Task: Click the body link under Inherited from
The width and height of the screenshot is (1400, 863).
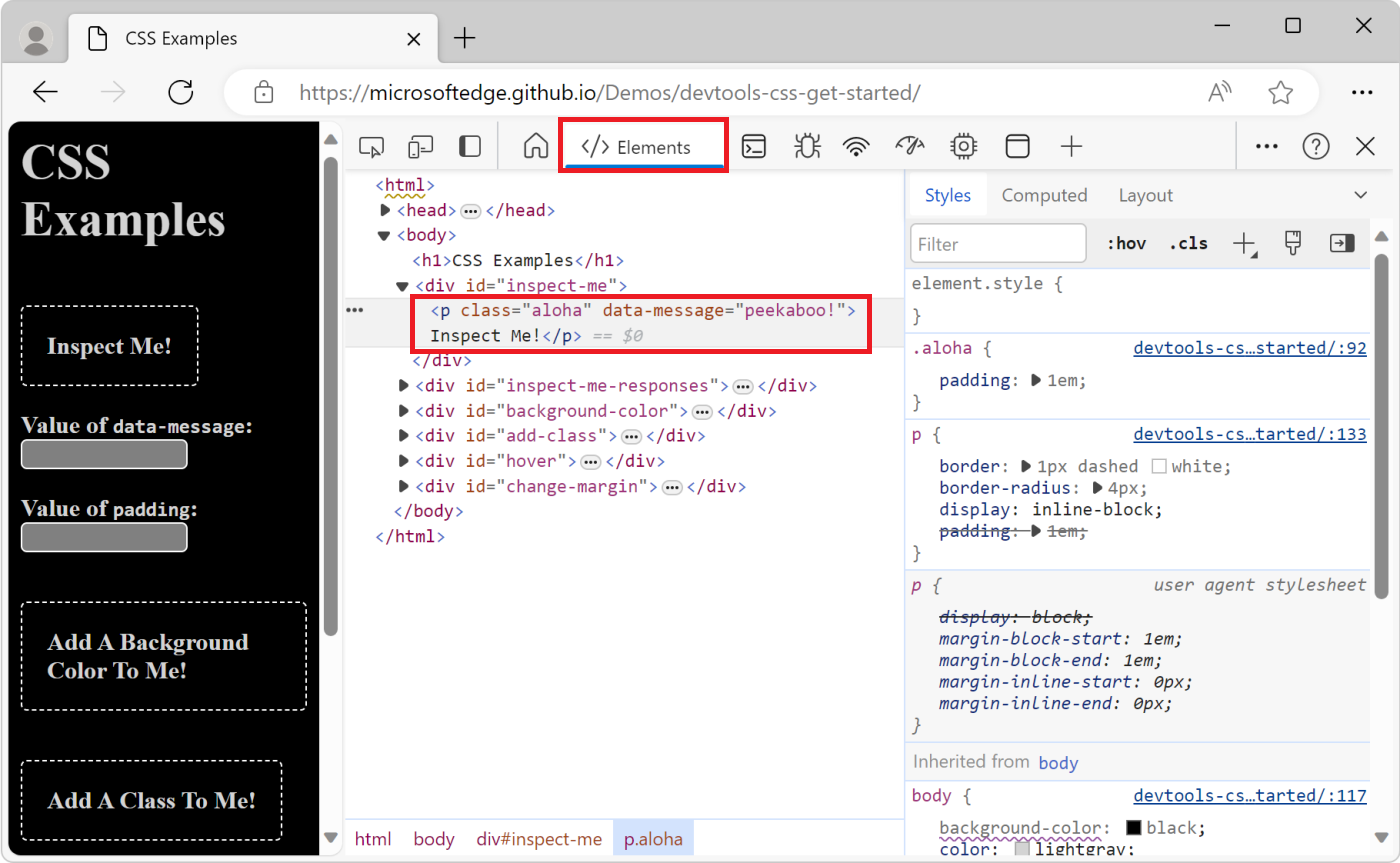Action: (1058, 762)
